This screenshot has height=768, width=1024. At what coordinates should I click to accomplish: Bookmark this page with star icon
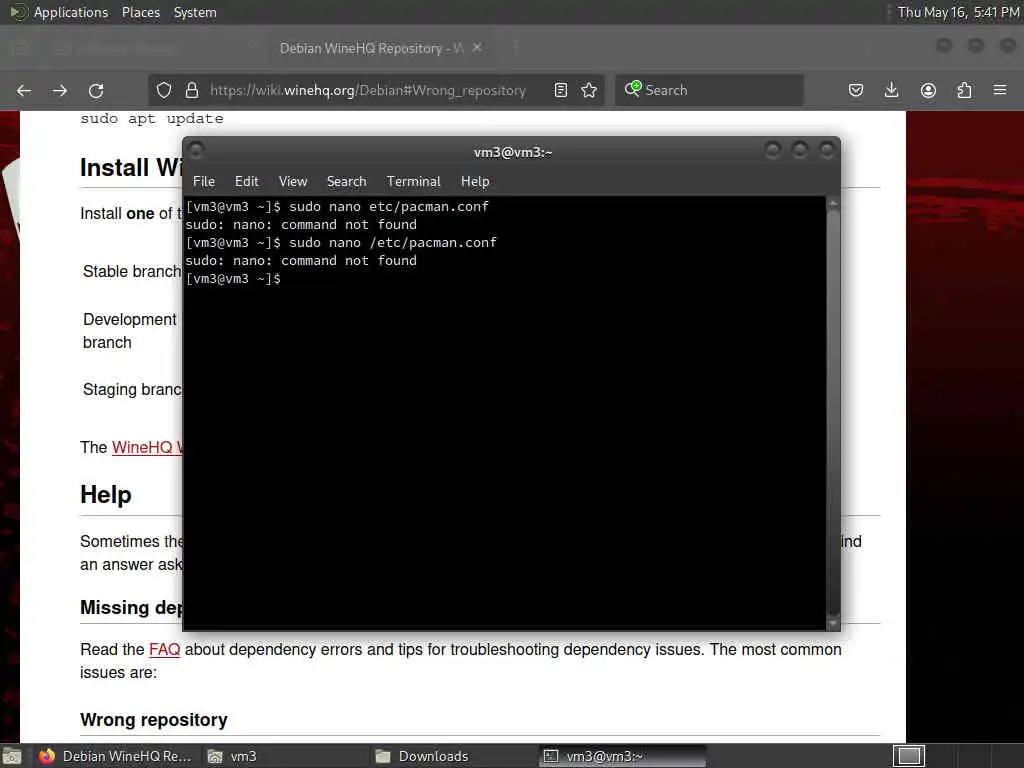pos(589,90)
